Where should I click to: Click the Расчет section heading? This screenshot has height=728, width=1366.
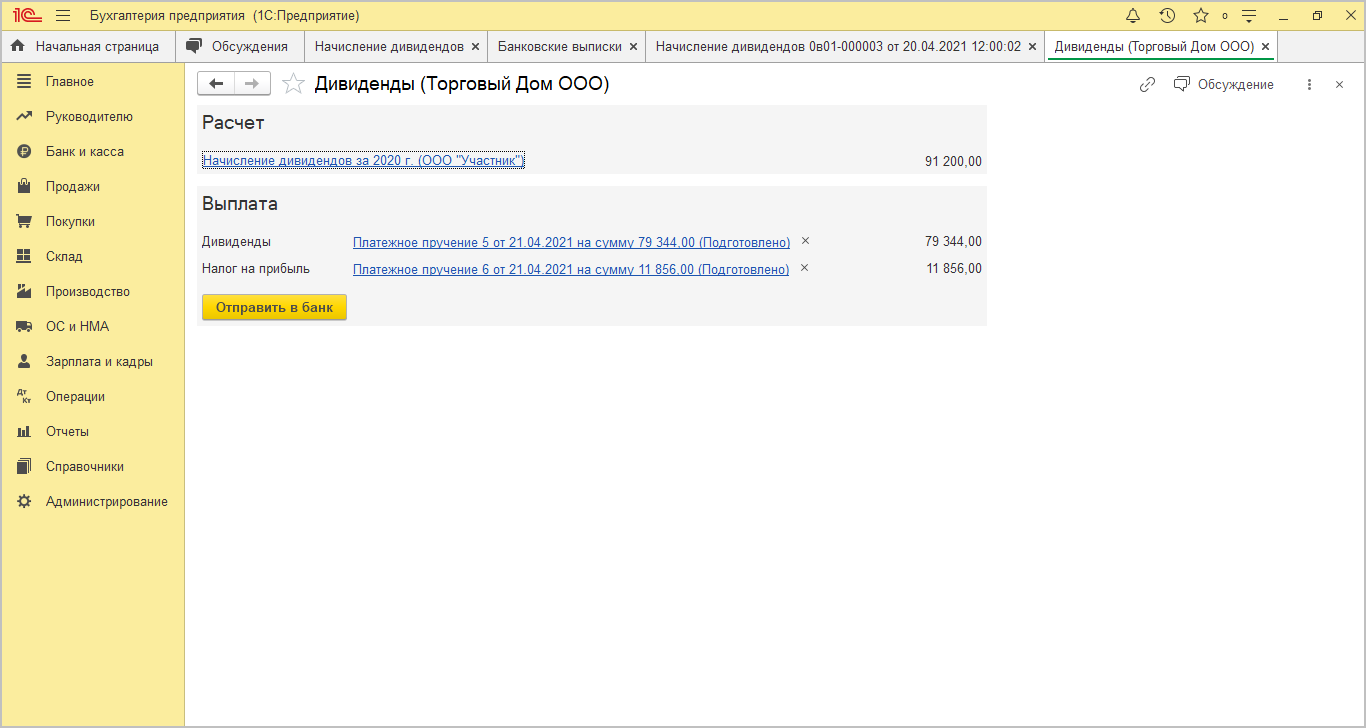233,123
